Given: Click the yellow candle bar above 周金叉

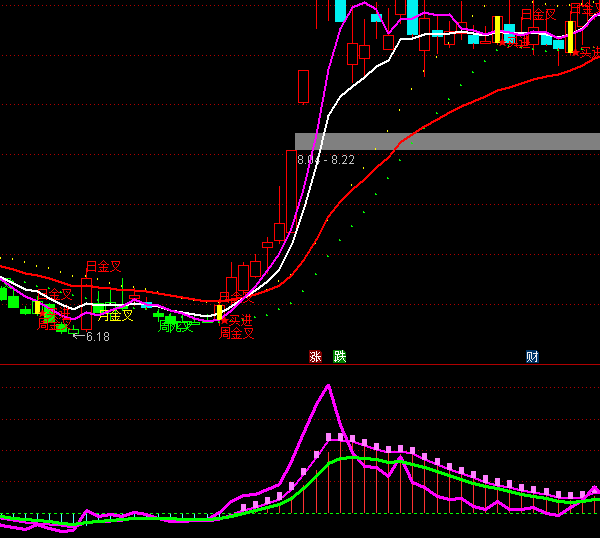Looking at the screenshot, I should [219, 311].
